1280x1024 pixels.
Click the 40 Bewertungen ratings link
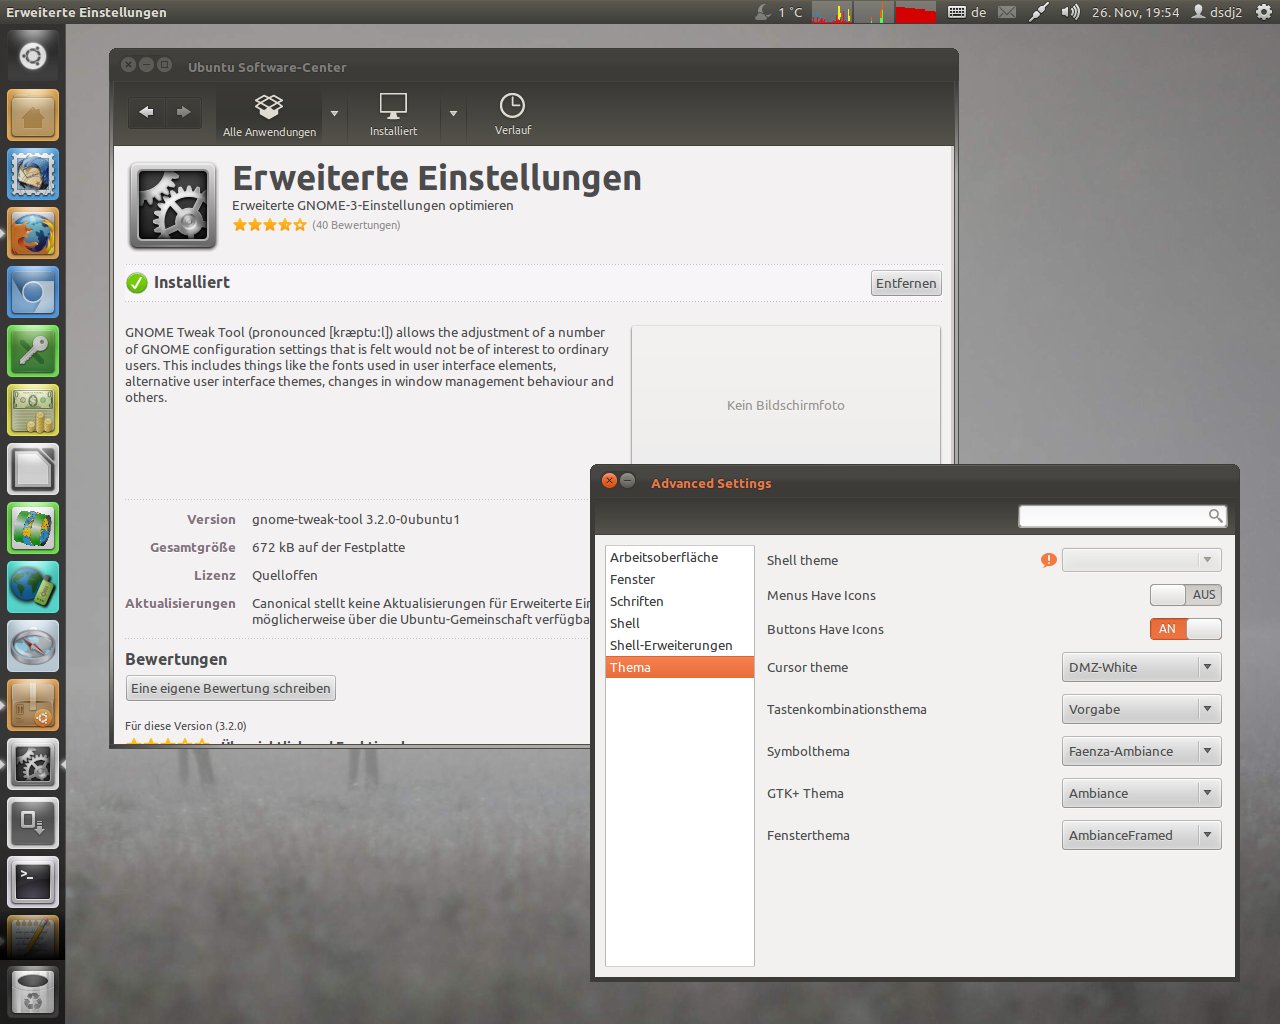pyautogui.click(x=356, y=225)
